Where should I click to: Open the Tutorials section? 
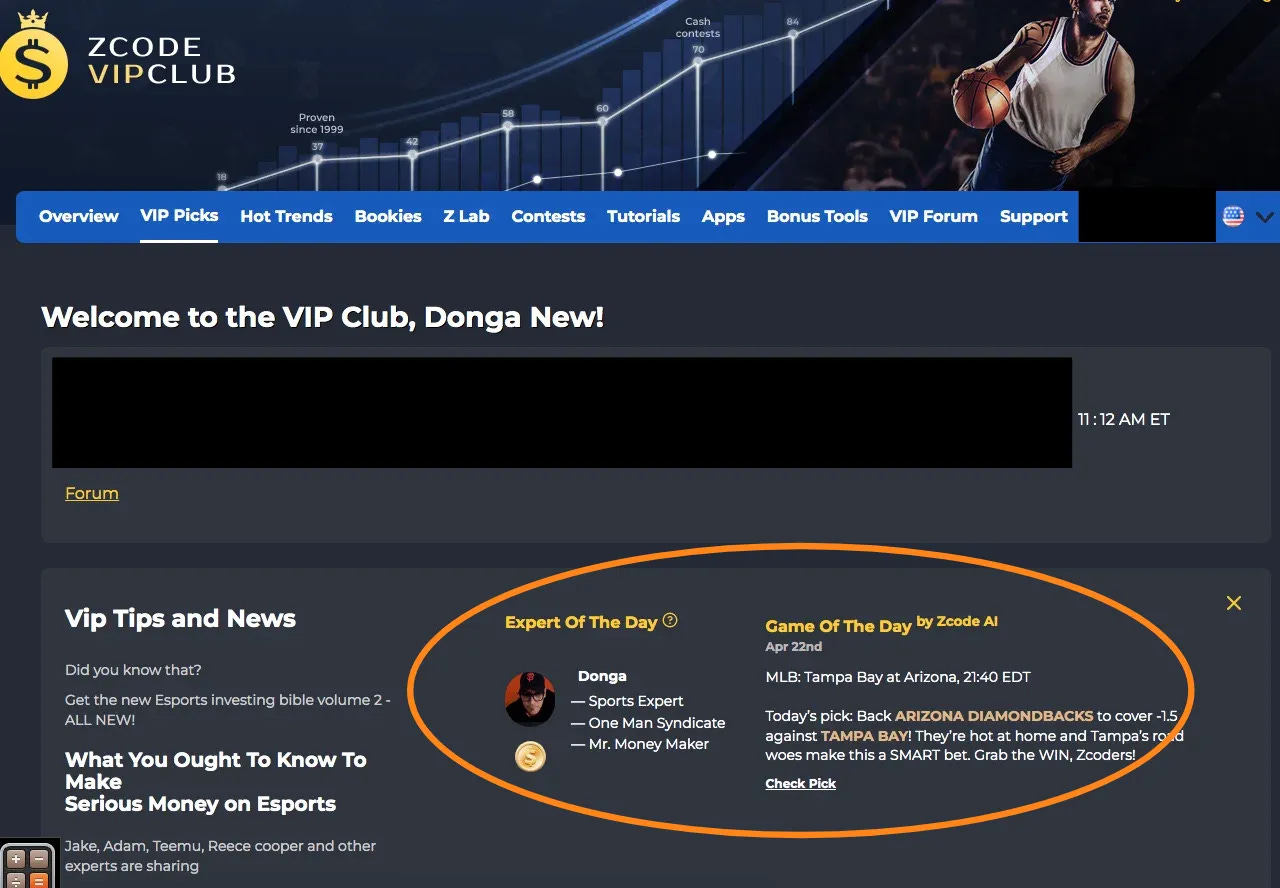click(643, 216)
